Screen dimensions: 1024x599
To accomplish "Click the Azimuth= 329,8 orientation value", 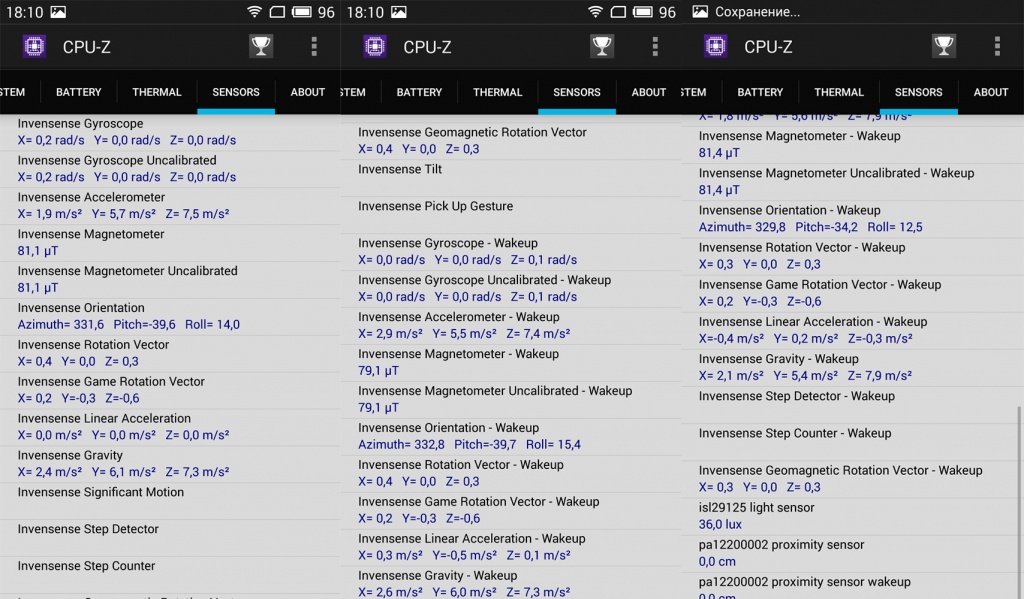I will (742, 227).
